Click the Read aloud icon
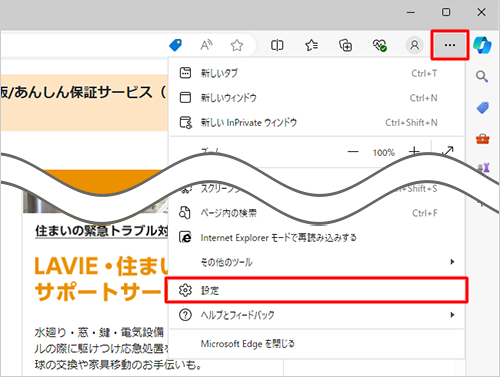This screenshot has height=377, width=500. [206, 45]
